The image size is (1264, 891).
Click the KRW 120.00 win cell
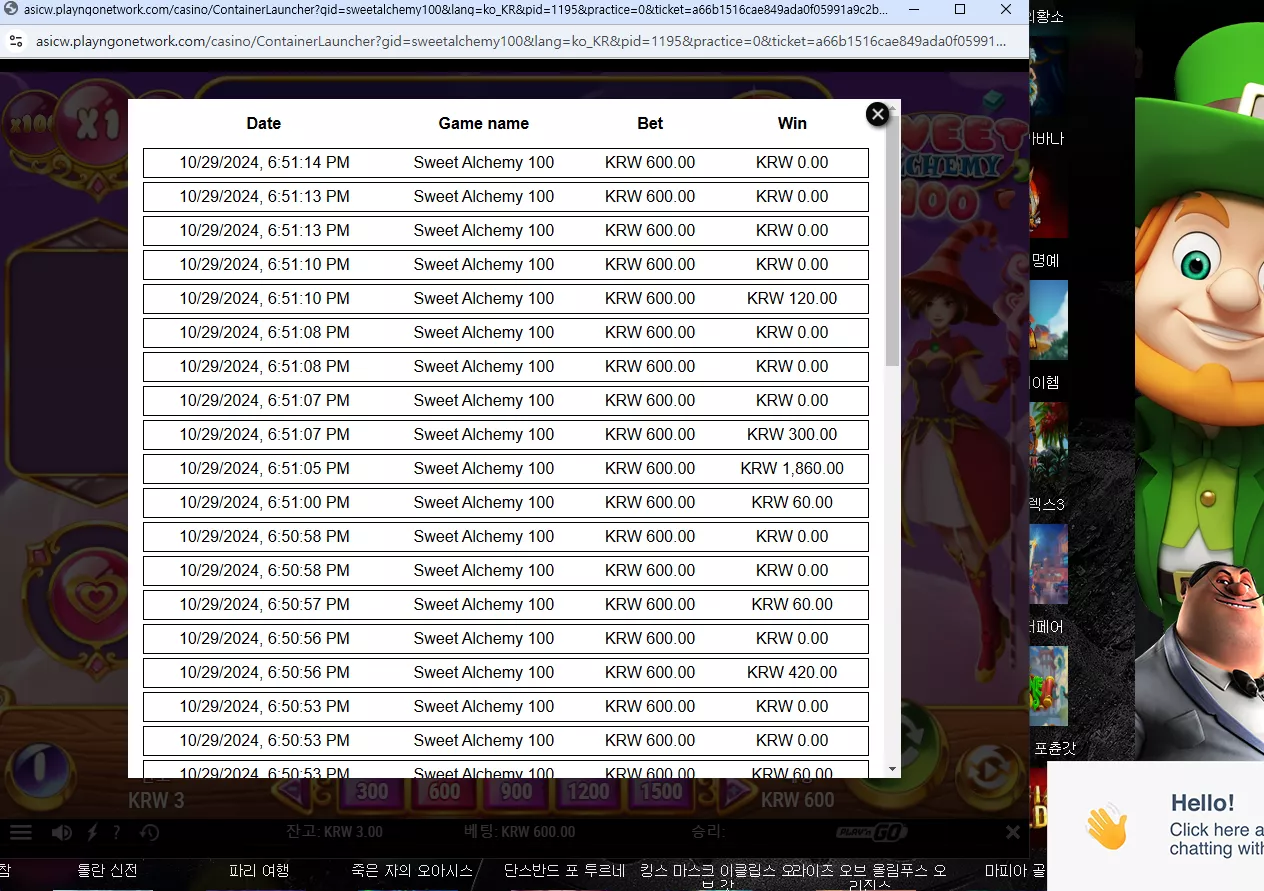[x=792, y=298]
